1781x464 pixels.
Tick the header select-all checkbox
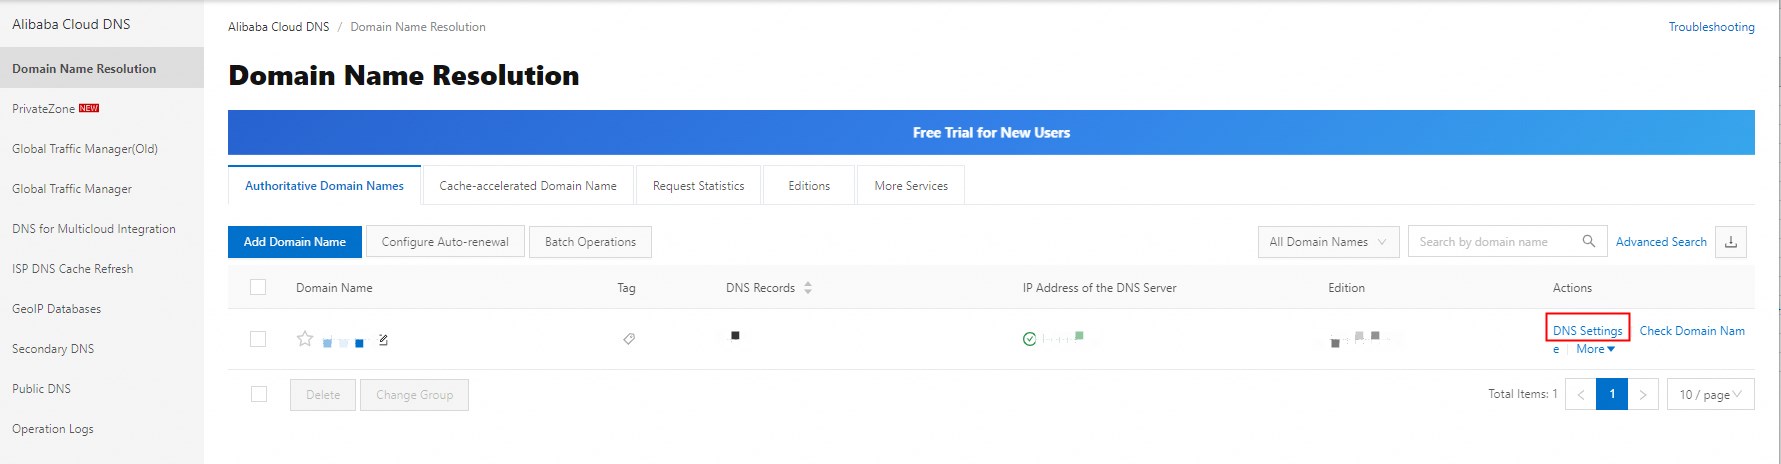click(258, 287)
